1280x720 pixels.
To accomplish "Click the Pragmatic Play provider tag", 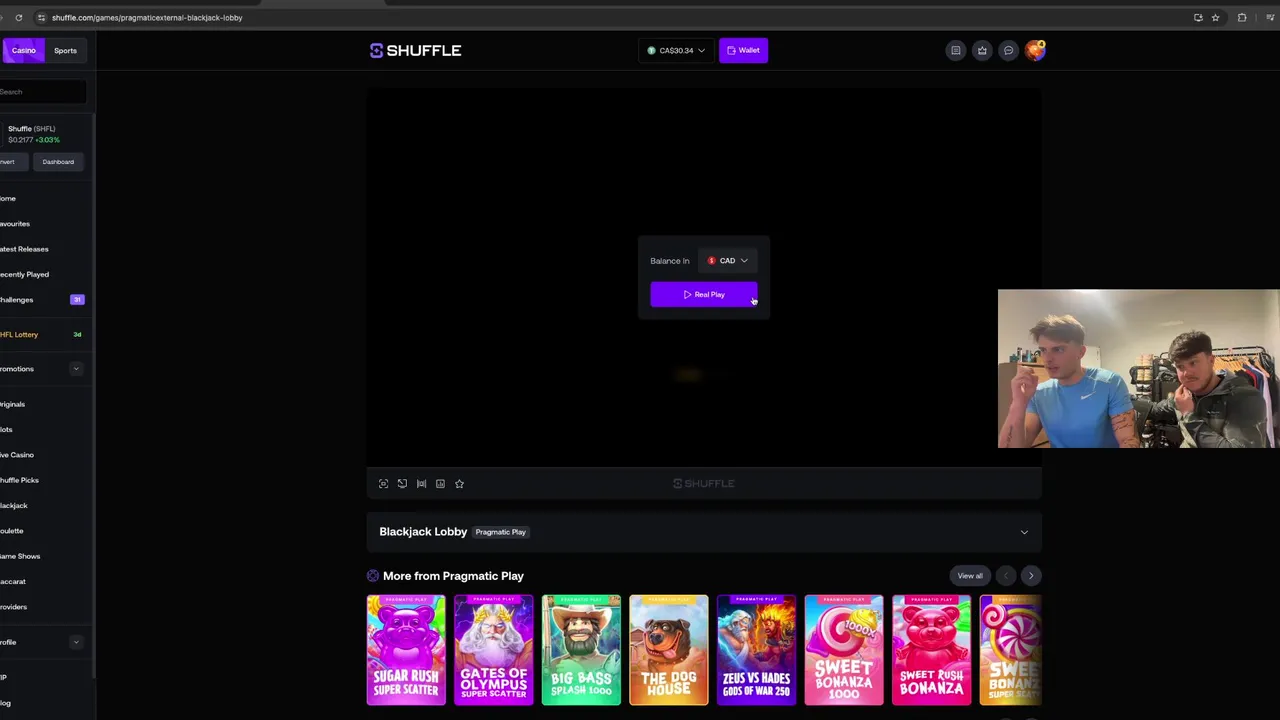I will coord(500,532).
